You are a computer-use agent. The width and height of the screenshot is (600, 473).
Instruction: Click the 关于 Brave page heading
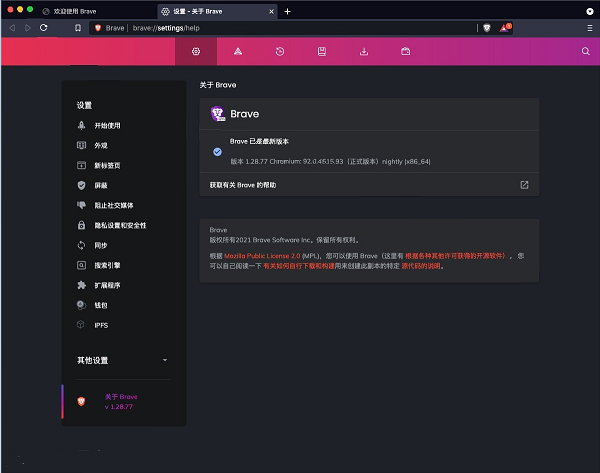[218, 85]
